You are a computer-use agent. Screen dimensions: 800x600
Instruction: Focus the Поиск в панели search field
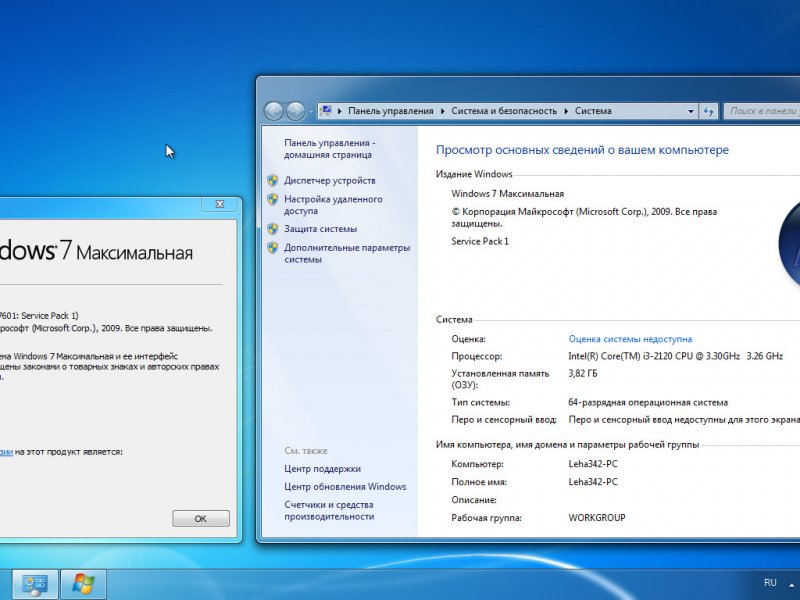(x=762, y=111)
